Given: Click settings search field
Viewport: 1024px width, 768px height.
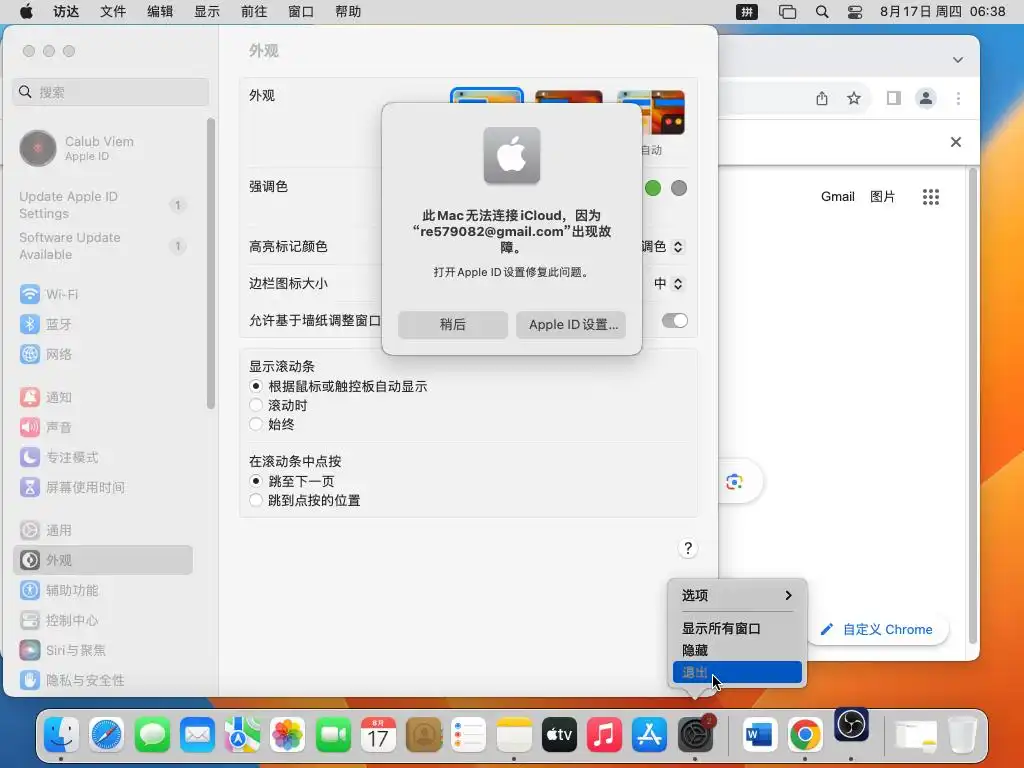Looking at the screenshot, I should pyautogui.click(x=110, y=92).
